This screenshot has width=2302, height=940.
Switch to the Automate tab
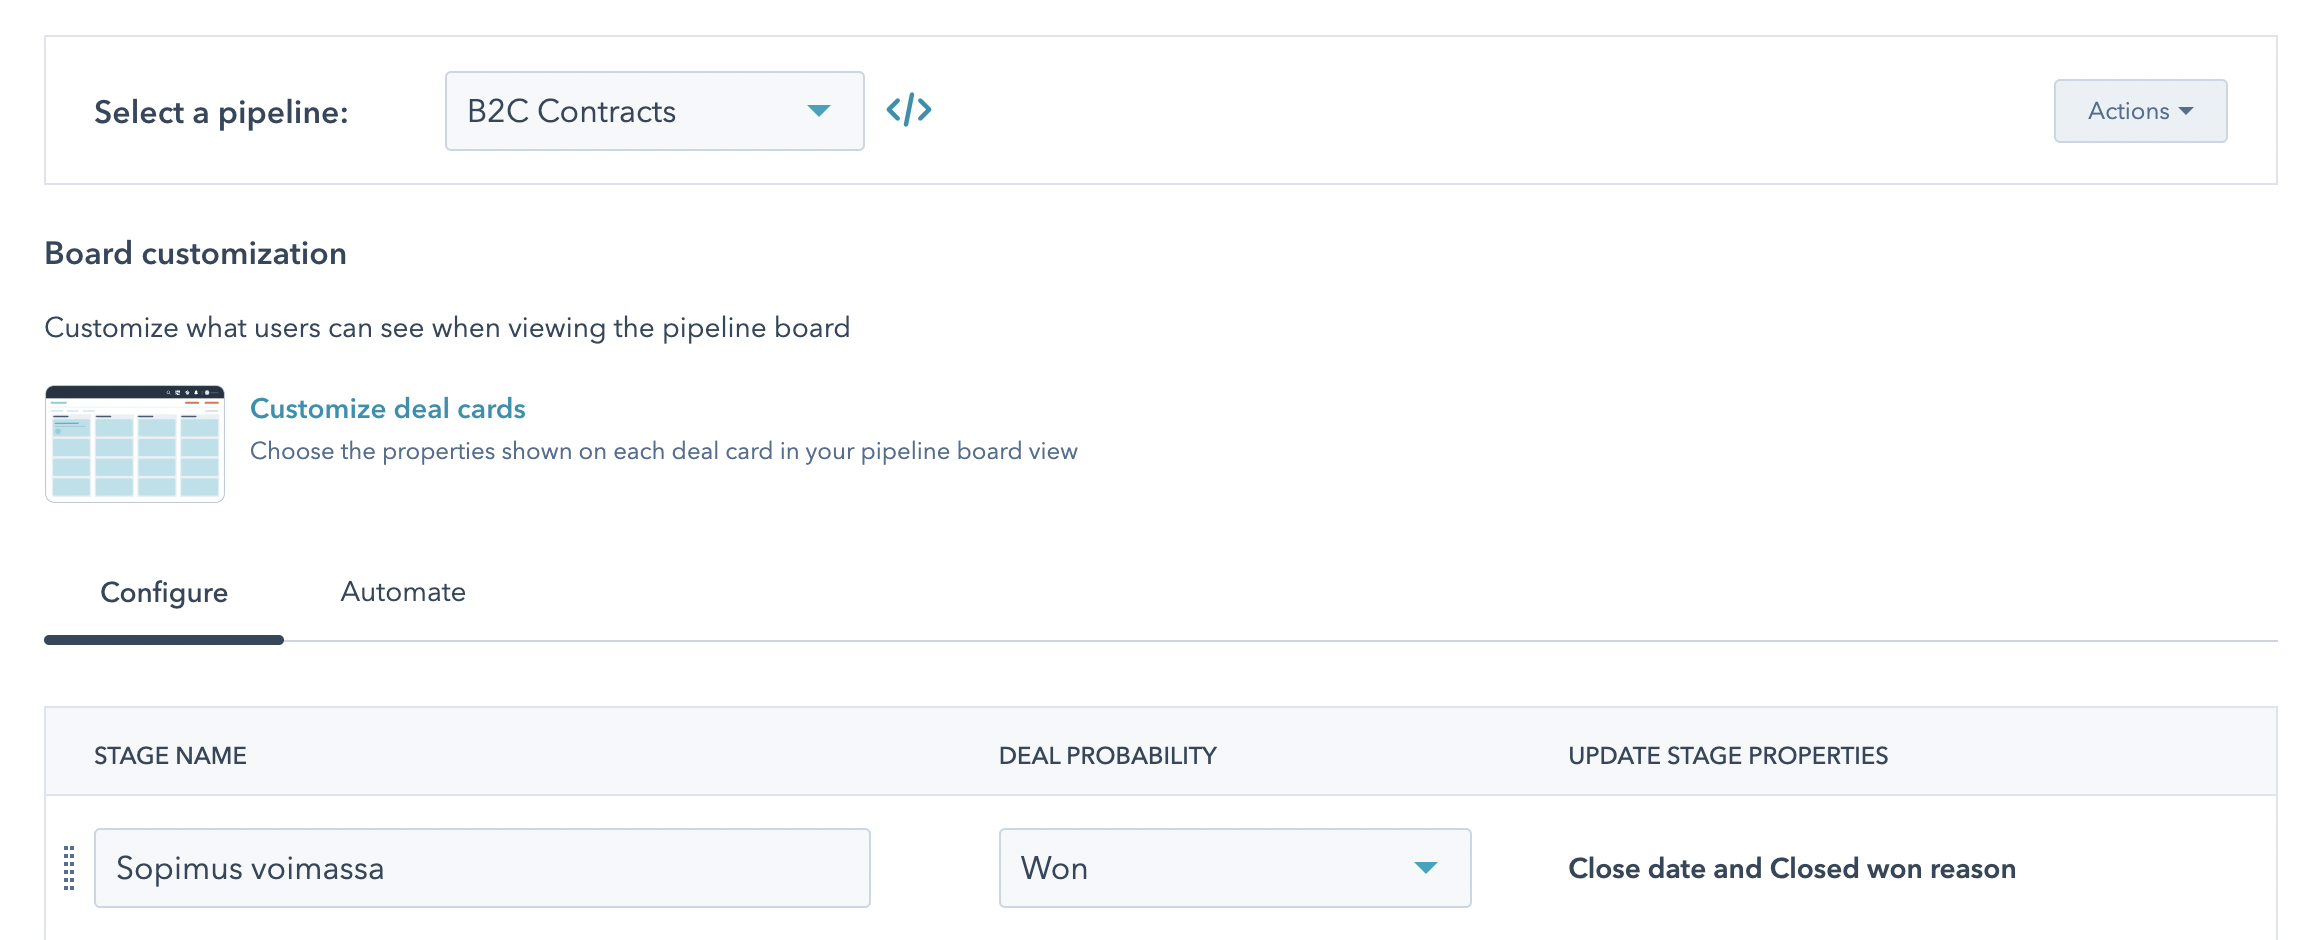(x=403, y=592)
